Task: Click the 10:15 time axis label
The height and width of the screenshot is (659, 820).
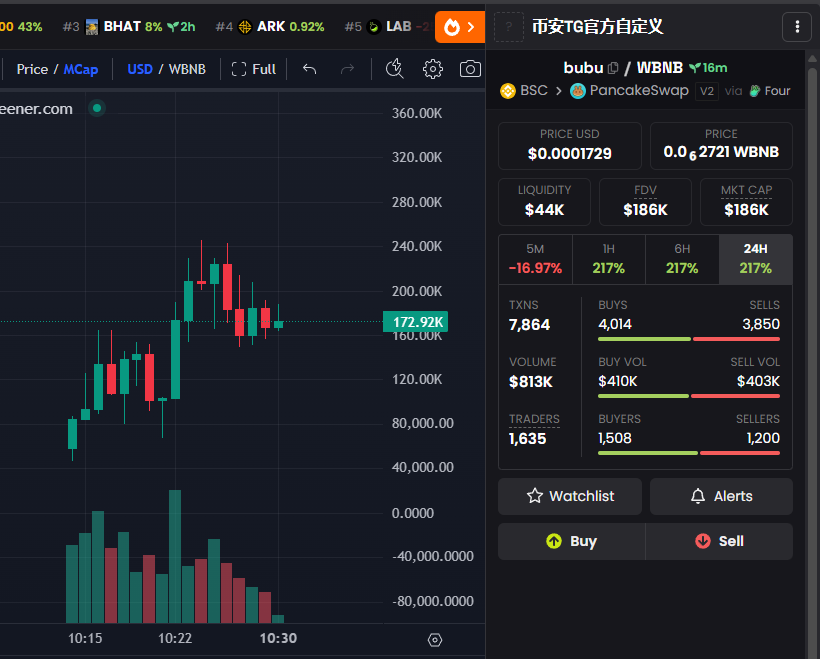Action: click(x=85, y=639)
